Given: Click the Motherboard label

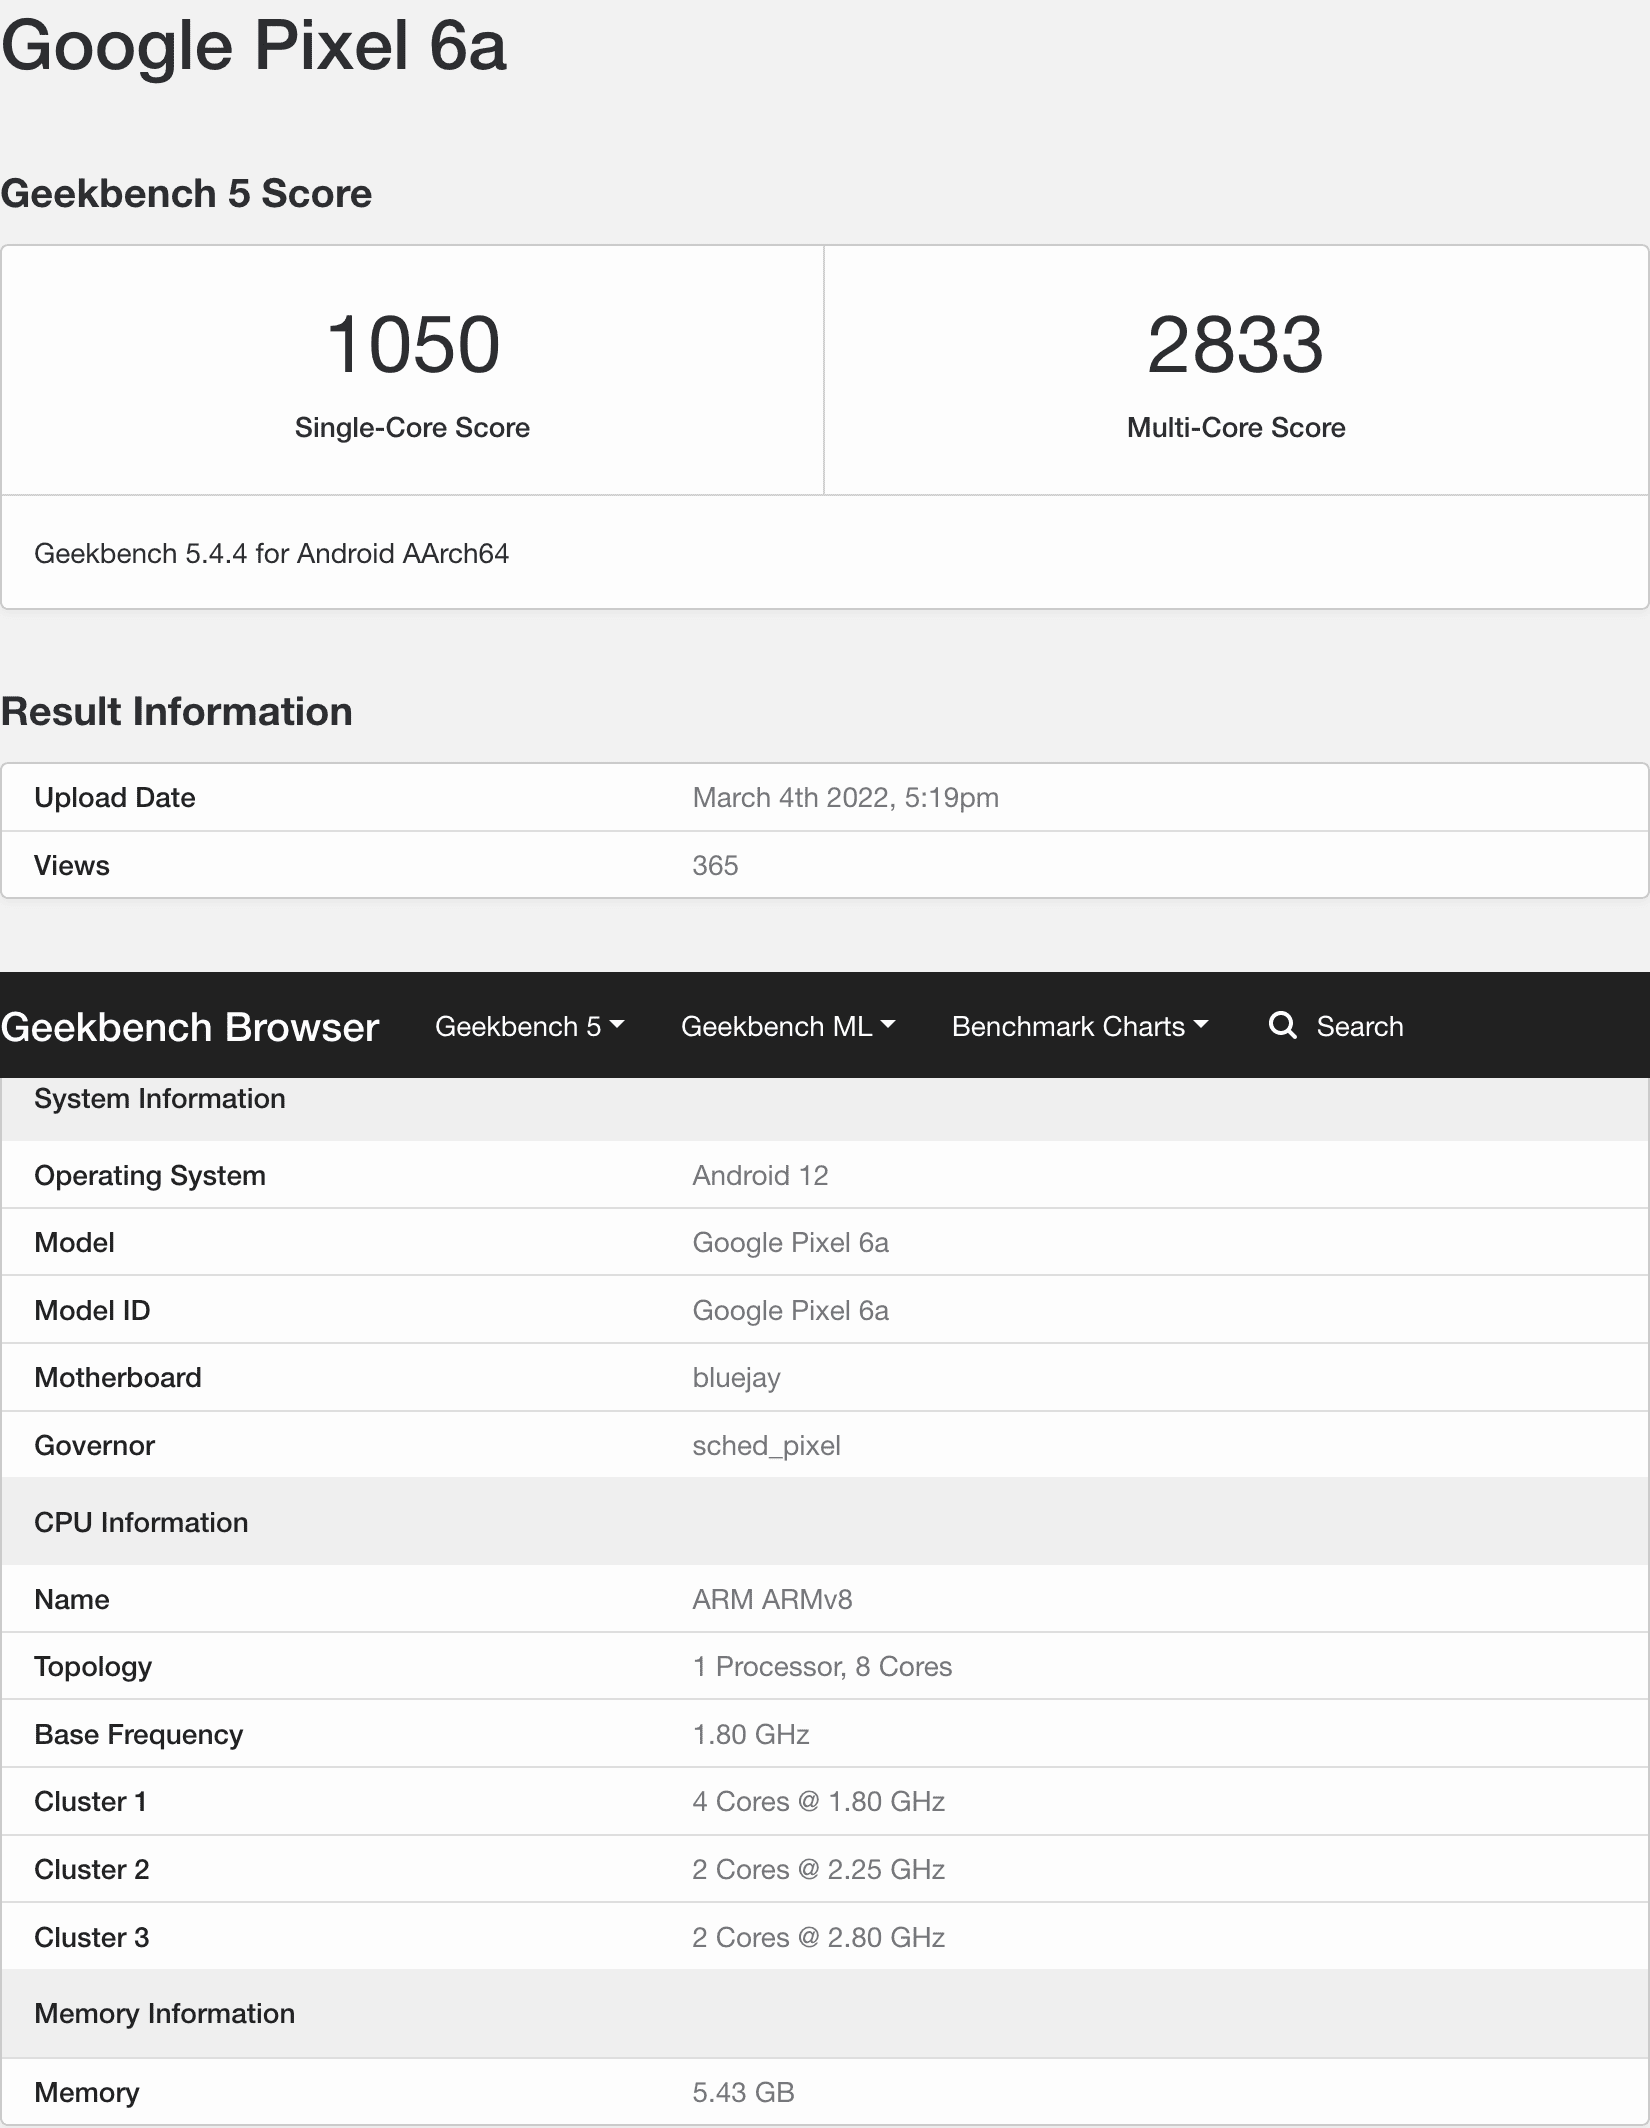Looking at the screenshot, I should (x=118, y=1377).
